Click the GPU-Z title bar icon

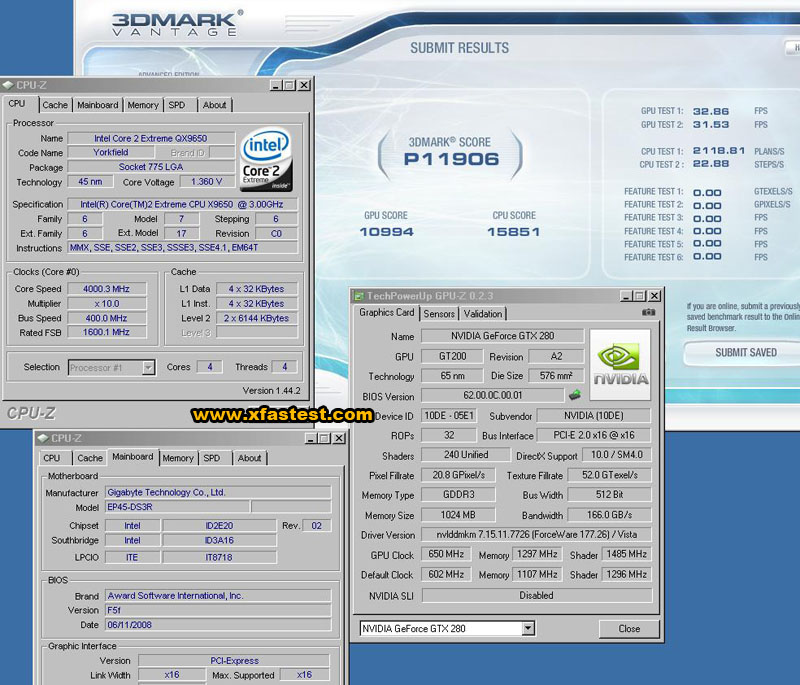[359, 296]
